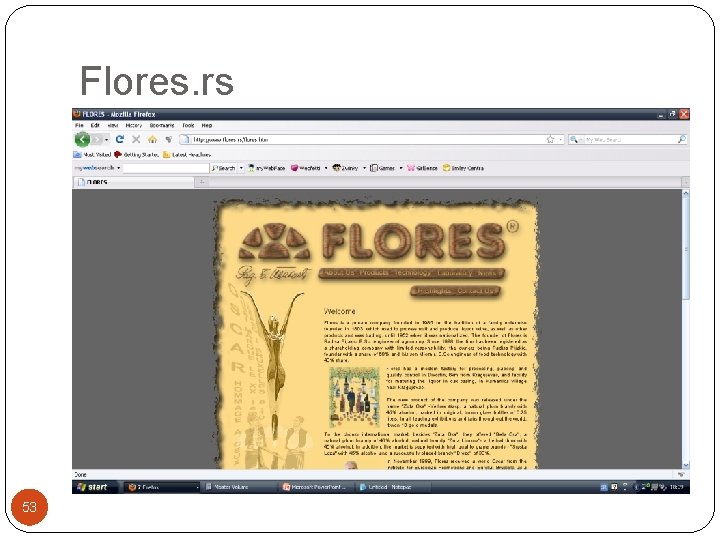Open a new tab with plus button
This screenshot has height=540, width=720.
[x=202, y=182]
